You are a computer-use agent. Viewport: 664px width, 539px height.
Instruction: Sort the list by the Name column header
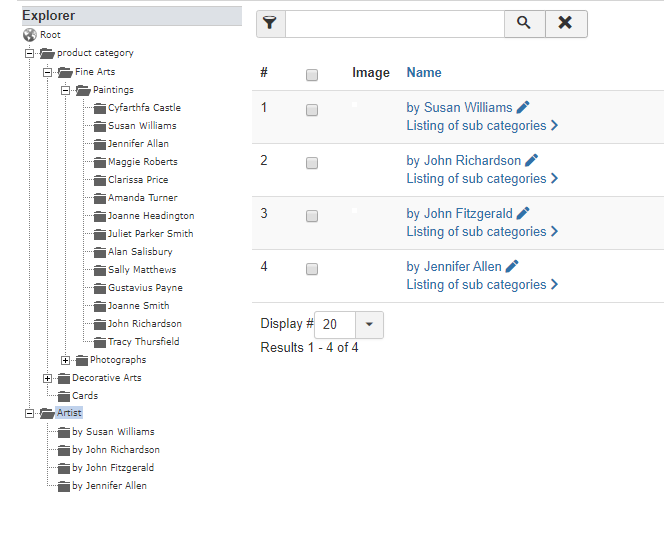424,73
